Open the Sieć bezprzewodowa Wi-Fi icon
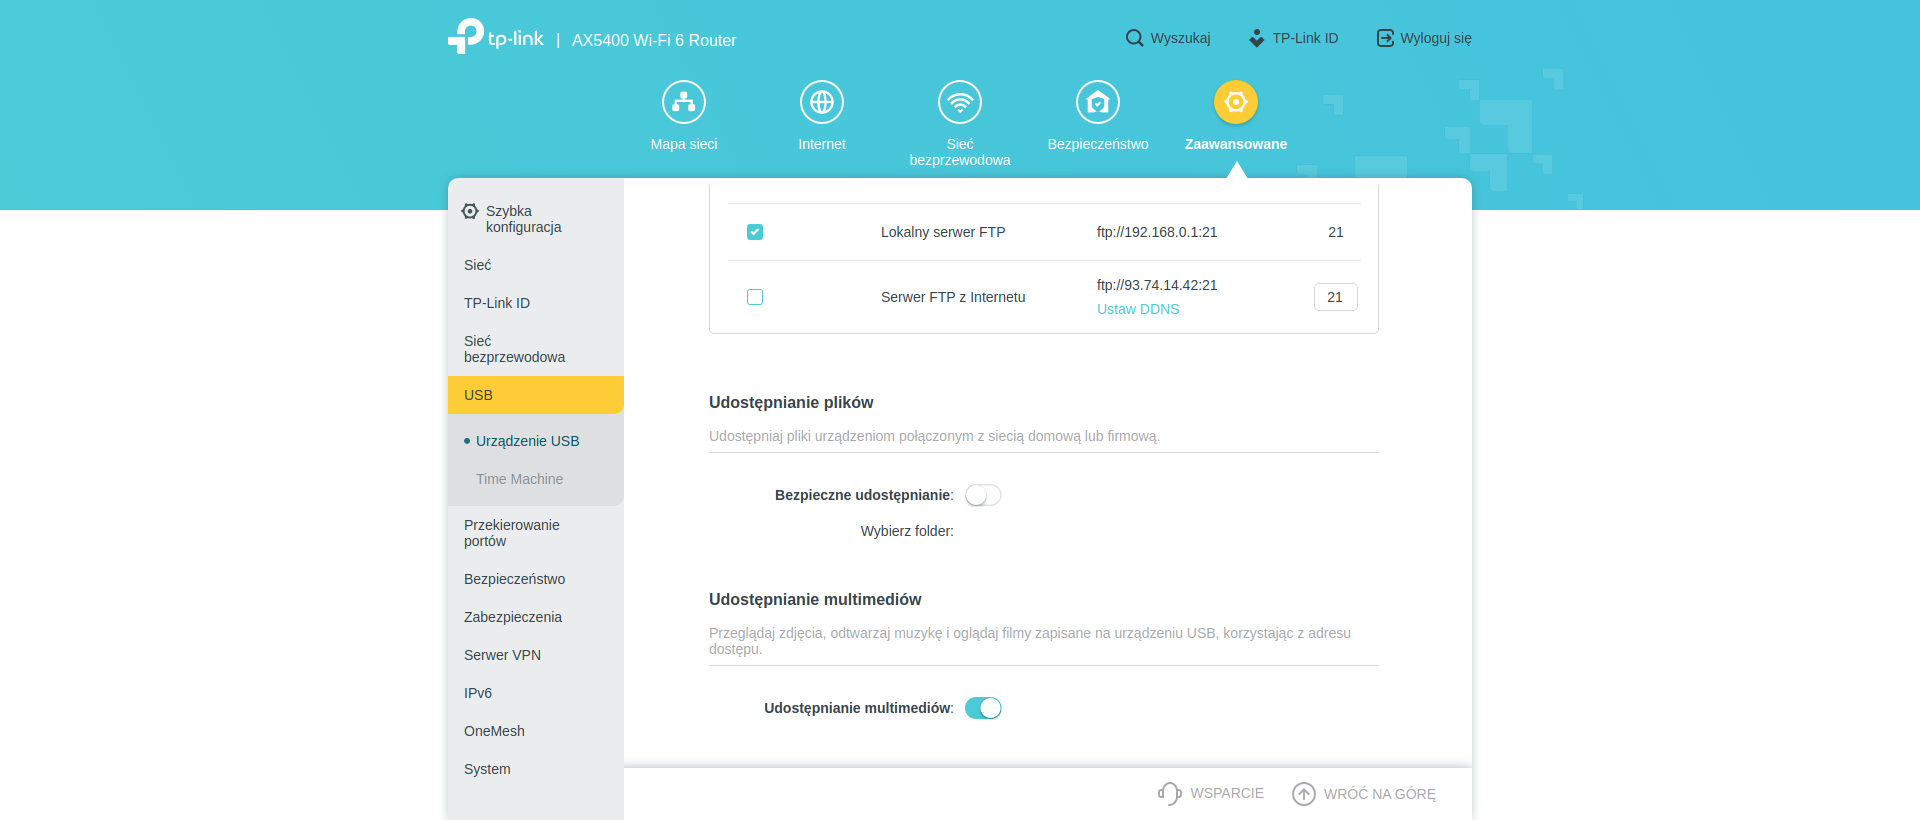Image resolution: width=1920 pixels, height=820 pixels. 960,102
